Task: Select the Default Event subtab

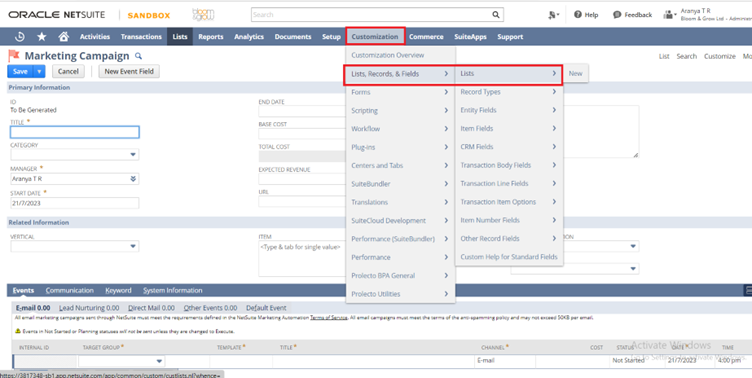Action: click(x=266, y=308)
